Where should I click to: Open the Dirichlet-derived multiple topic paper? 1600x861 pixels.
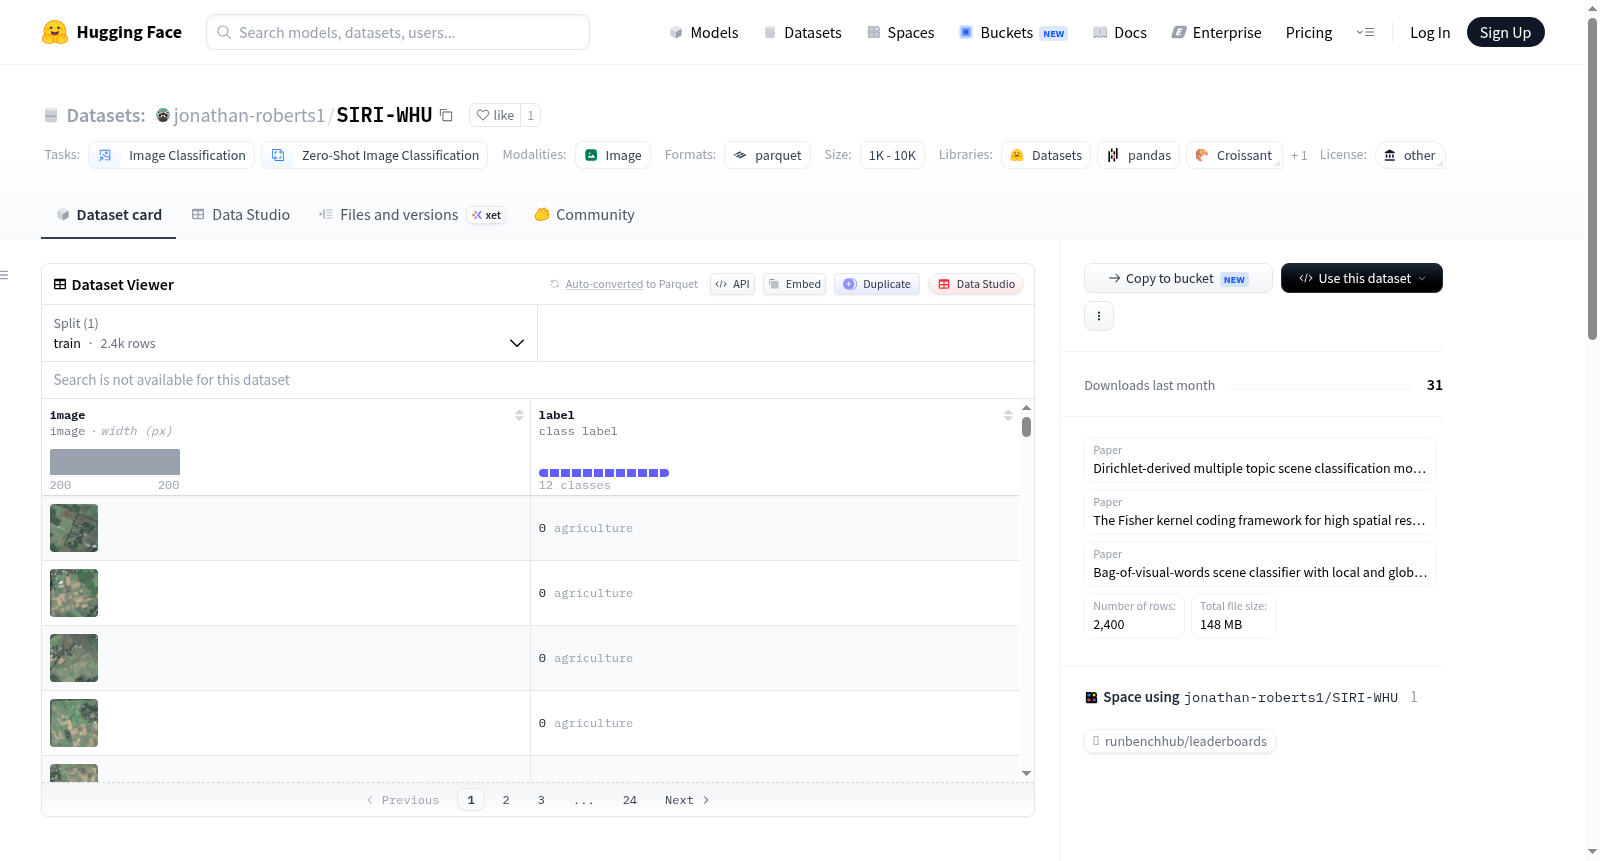point(1260,460)
